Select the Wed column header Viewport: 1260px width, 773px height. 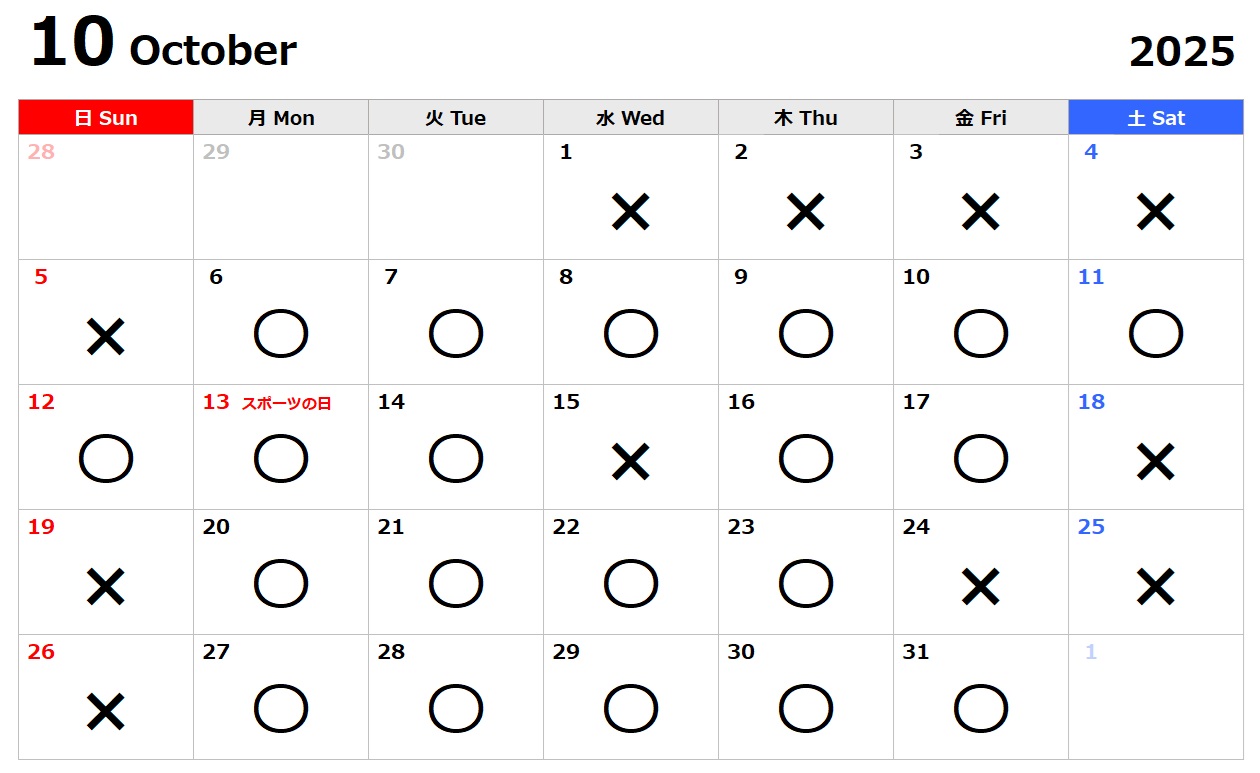[x=631, y=118]
